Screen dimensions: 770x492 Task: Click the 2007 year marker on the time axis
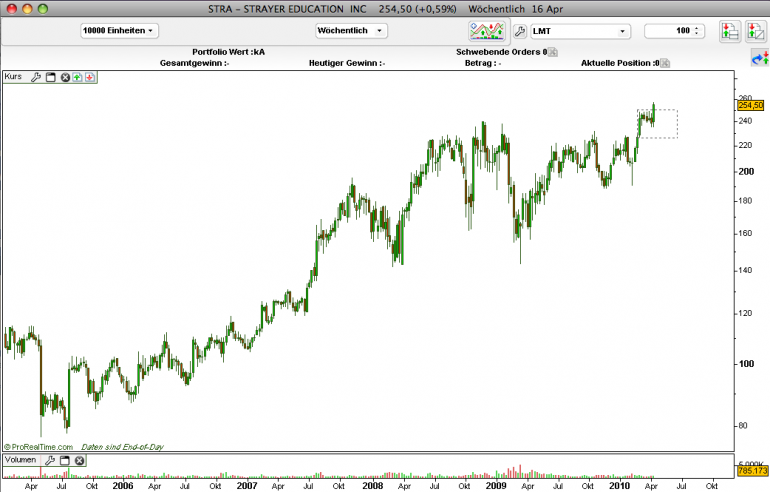click(x=247, y=486)
